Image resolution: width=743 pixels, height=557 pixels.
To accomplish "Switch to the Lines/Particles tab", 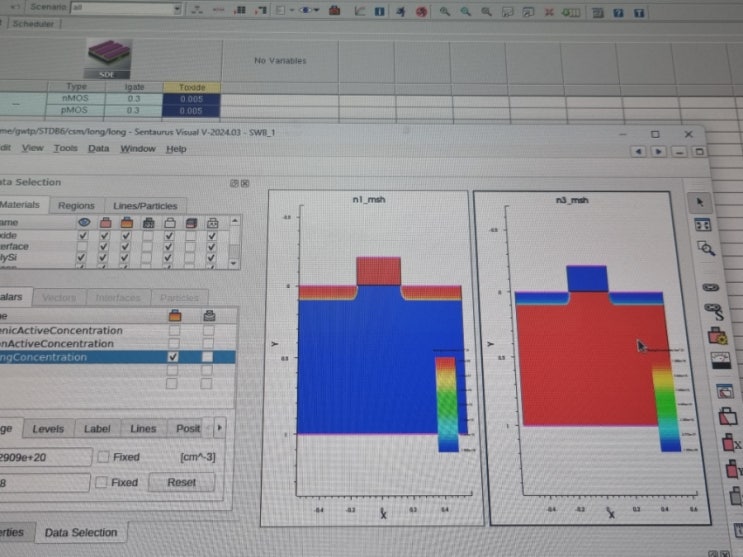I will click(x=145, y=206).
